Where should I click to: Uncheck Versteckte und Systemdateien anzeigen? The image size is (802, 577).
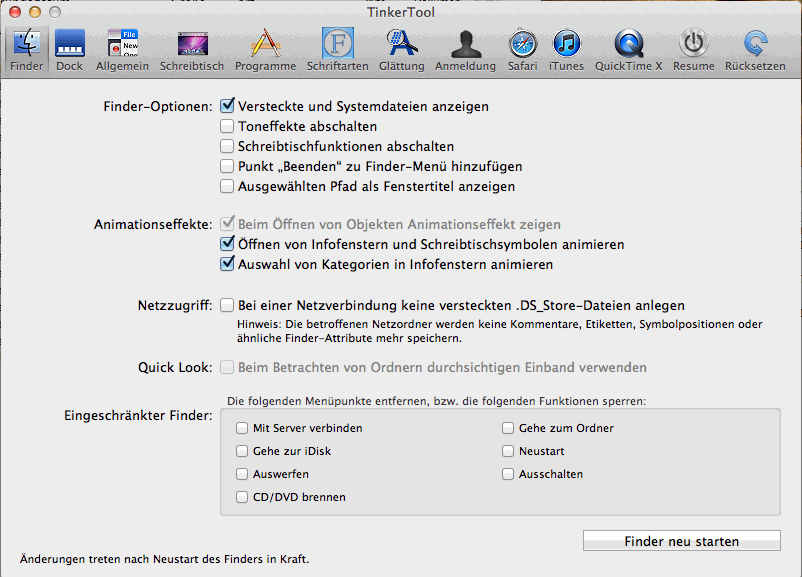[x=228, y=105]
